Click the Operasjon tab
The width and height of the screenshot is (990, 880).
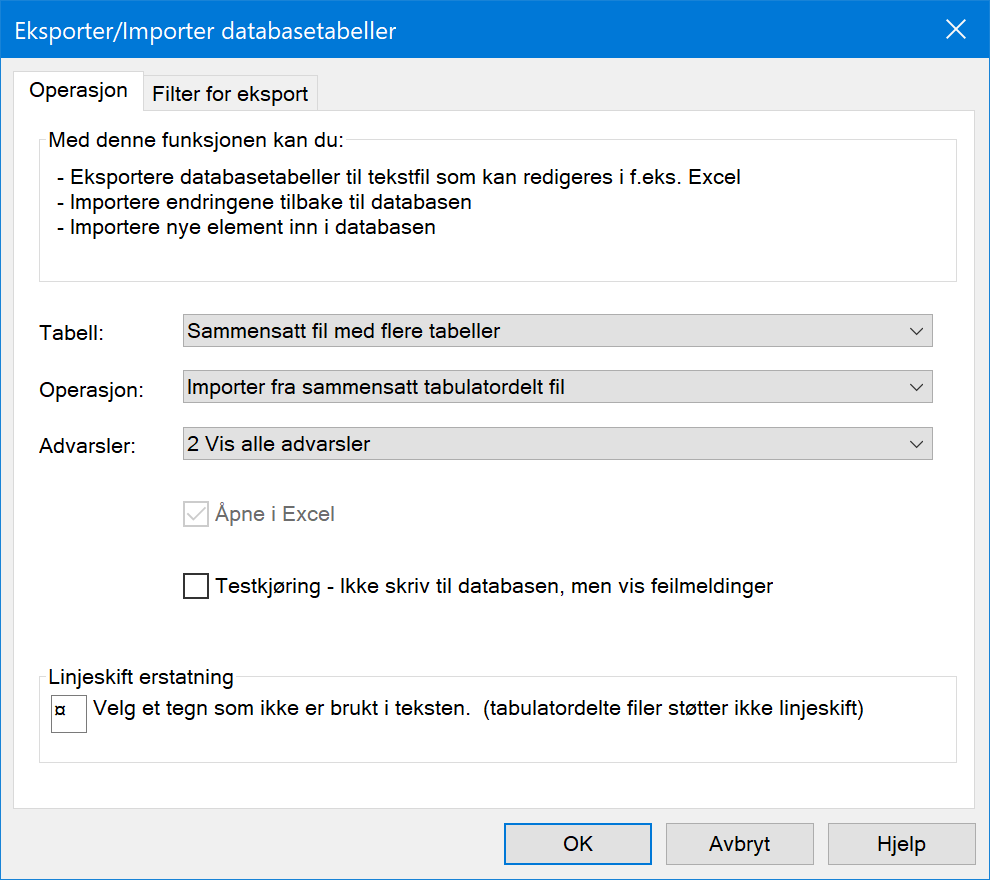pyautogui.click(x=78, y=91)
